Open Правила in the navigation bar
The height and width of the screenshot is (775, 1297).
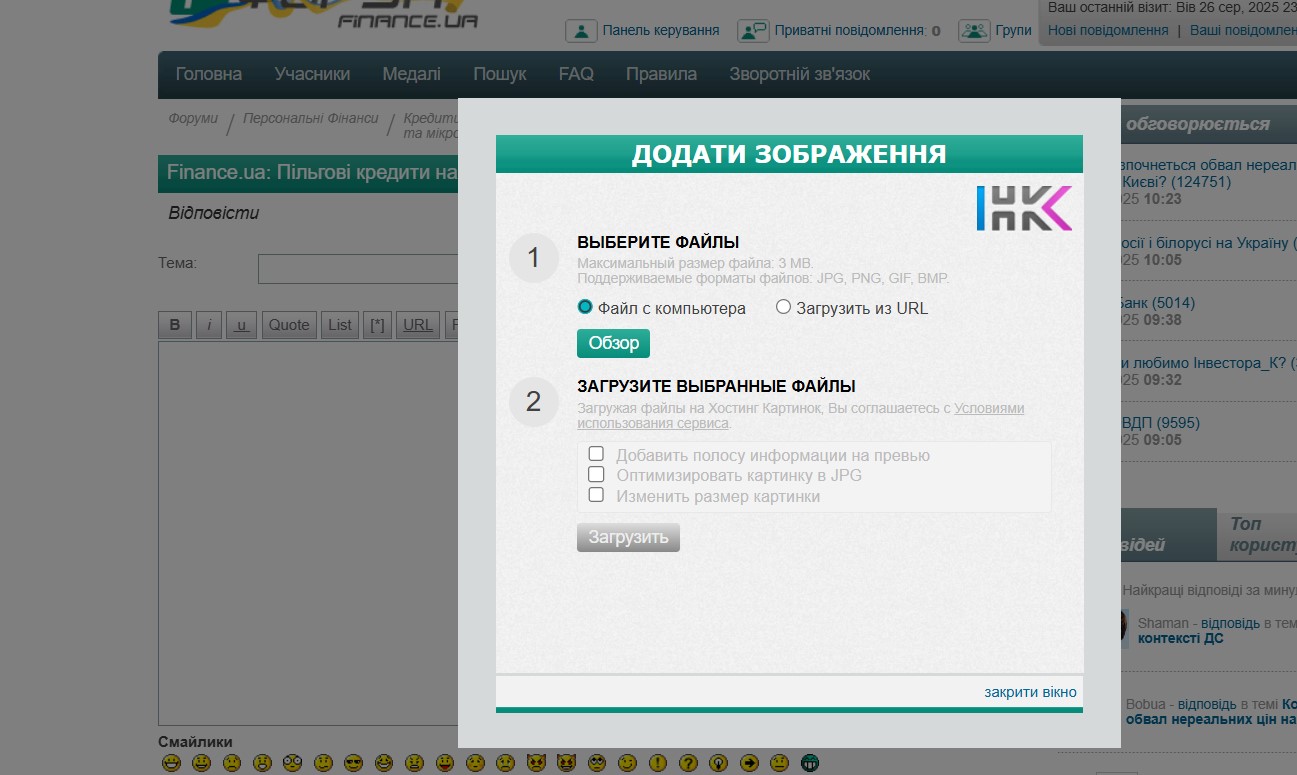pyautogui.click(x=661, y=74)
